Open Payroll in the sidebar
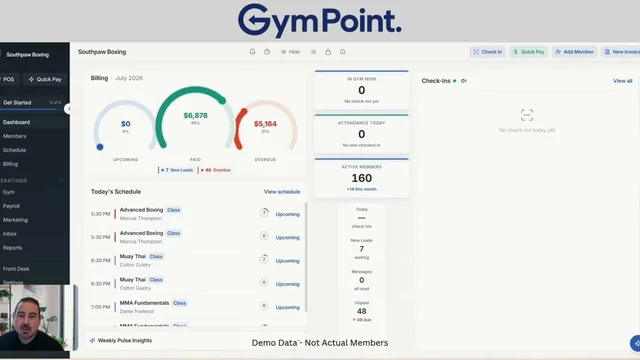Viewport: 640px width, 360px height. click(x=11, y=206)
